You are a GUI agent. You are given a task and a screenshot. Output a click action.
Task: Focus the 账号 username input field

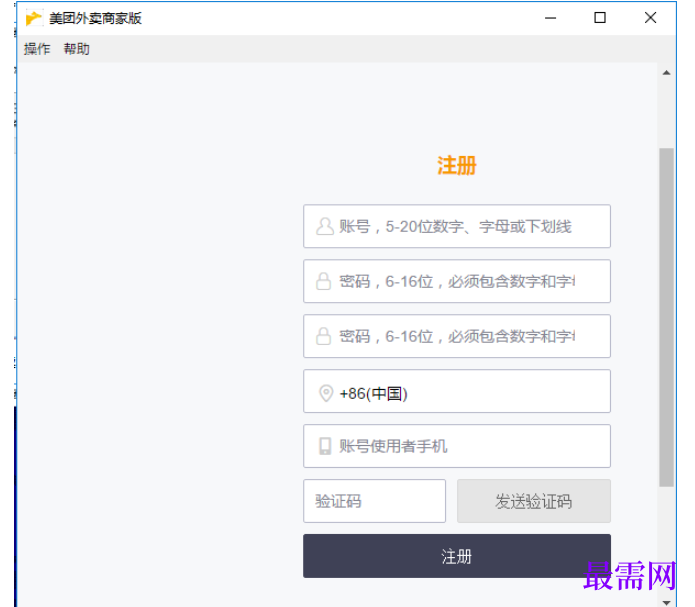pyautogui.click(x=457, y=226)
